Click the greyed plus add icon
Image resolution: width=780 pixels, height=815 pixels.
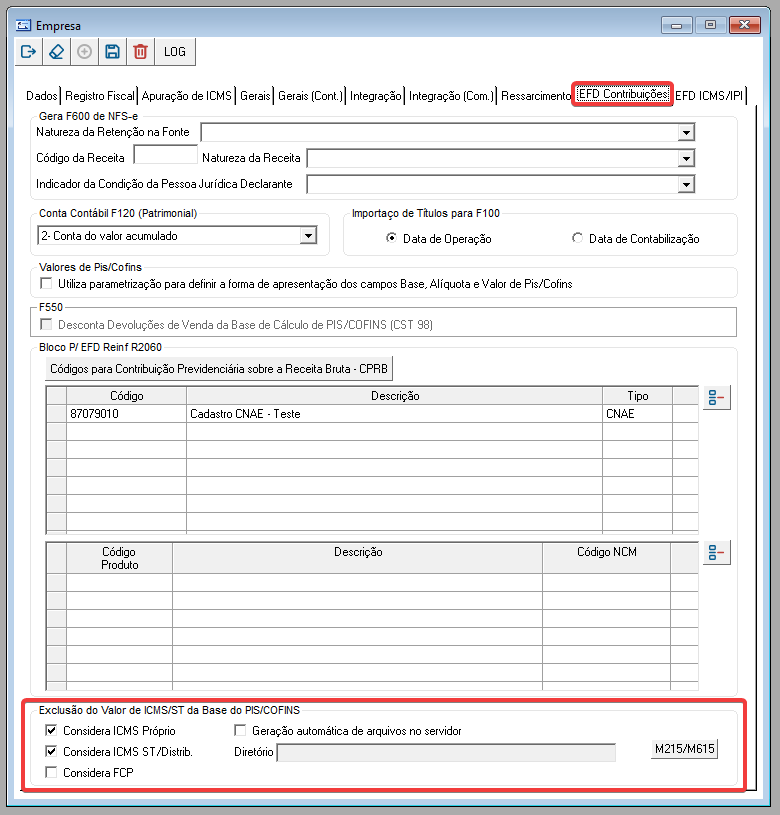point(84,51)
